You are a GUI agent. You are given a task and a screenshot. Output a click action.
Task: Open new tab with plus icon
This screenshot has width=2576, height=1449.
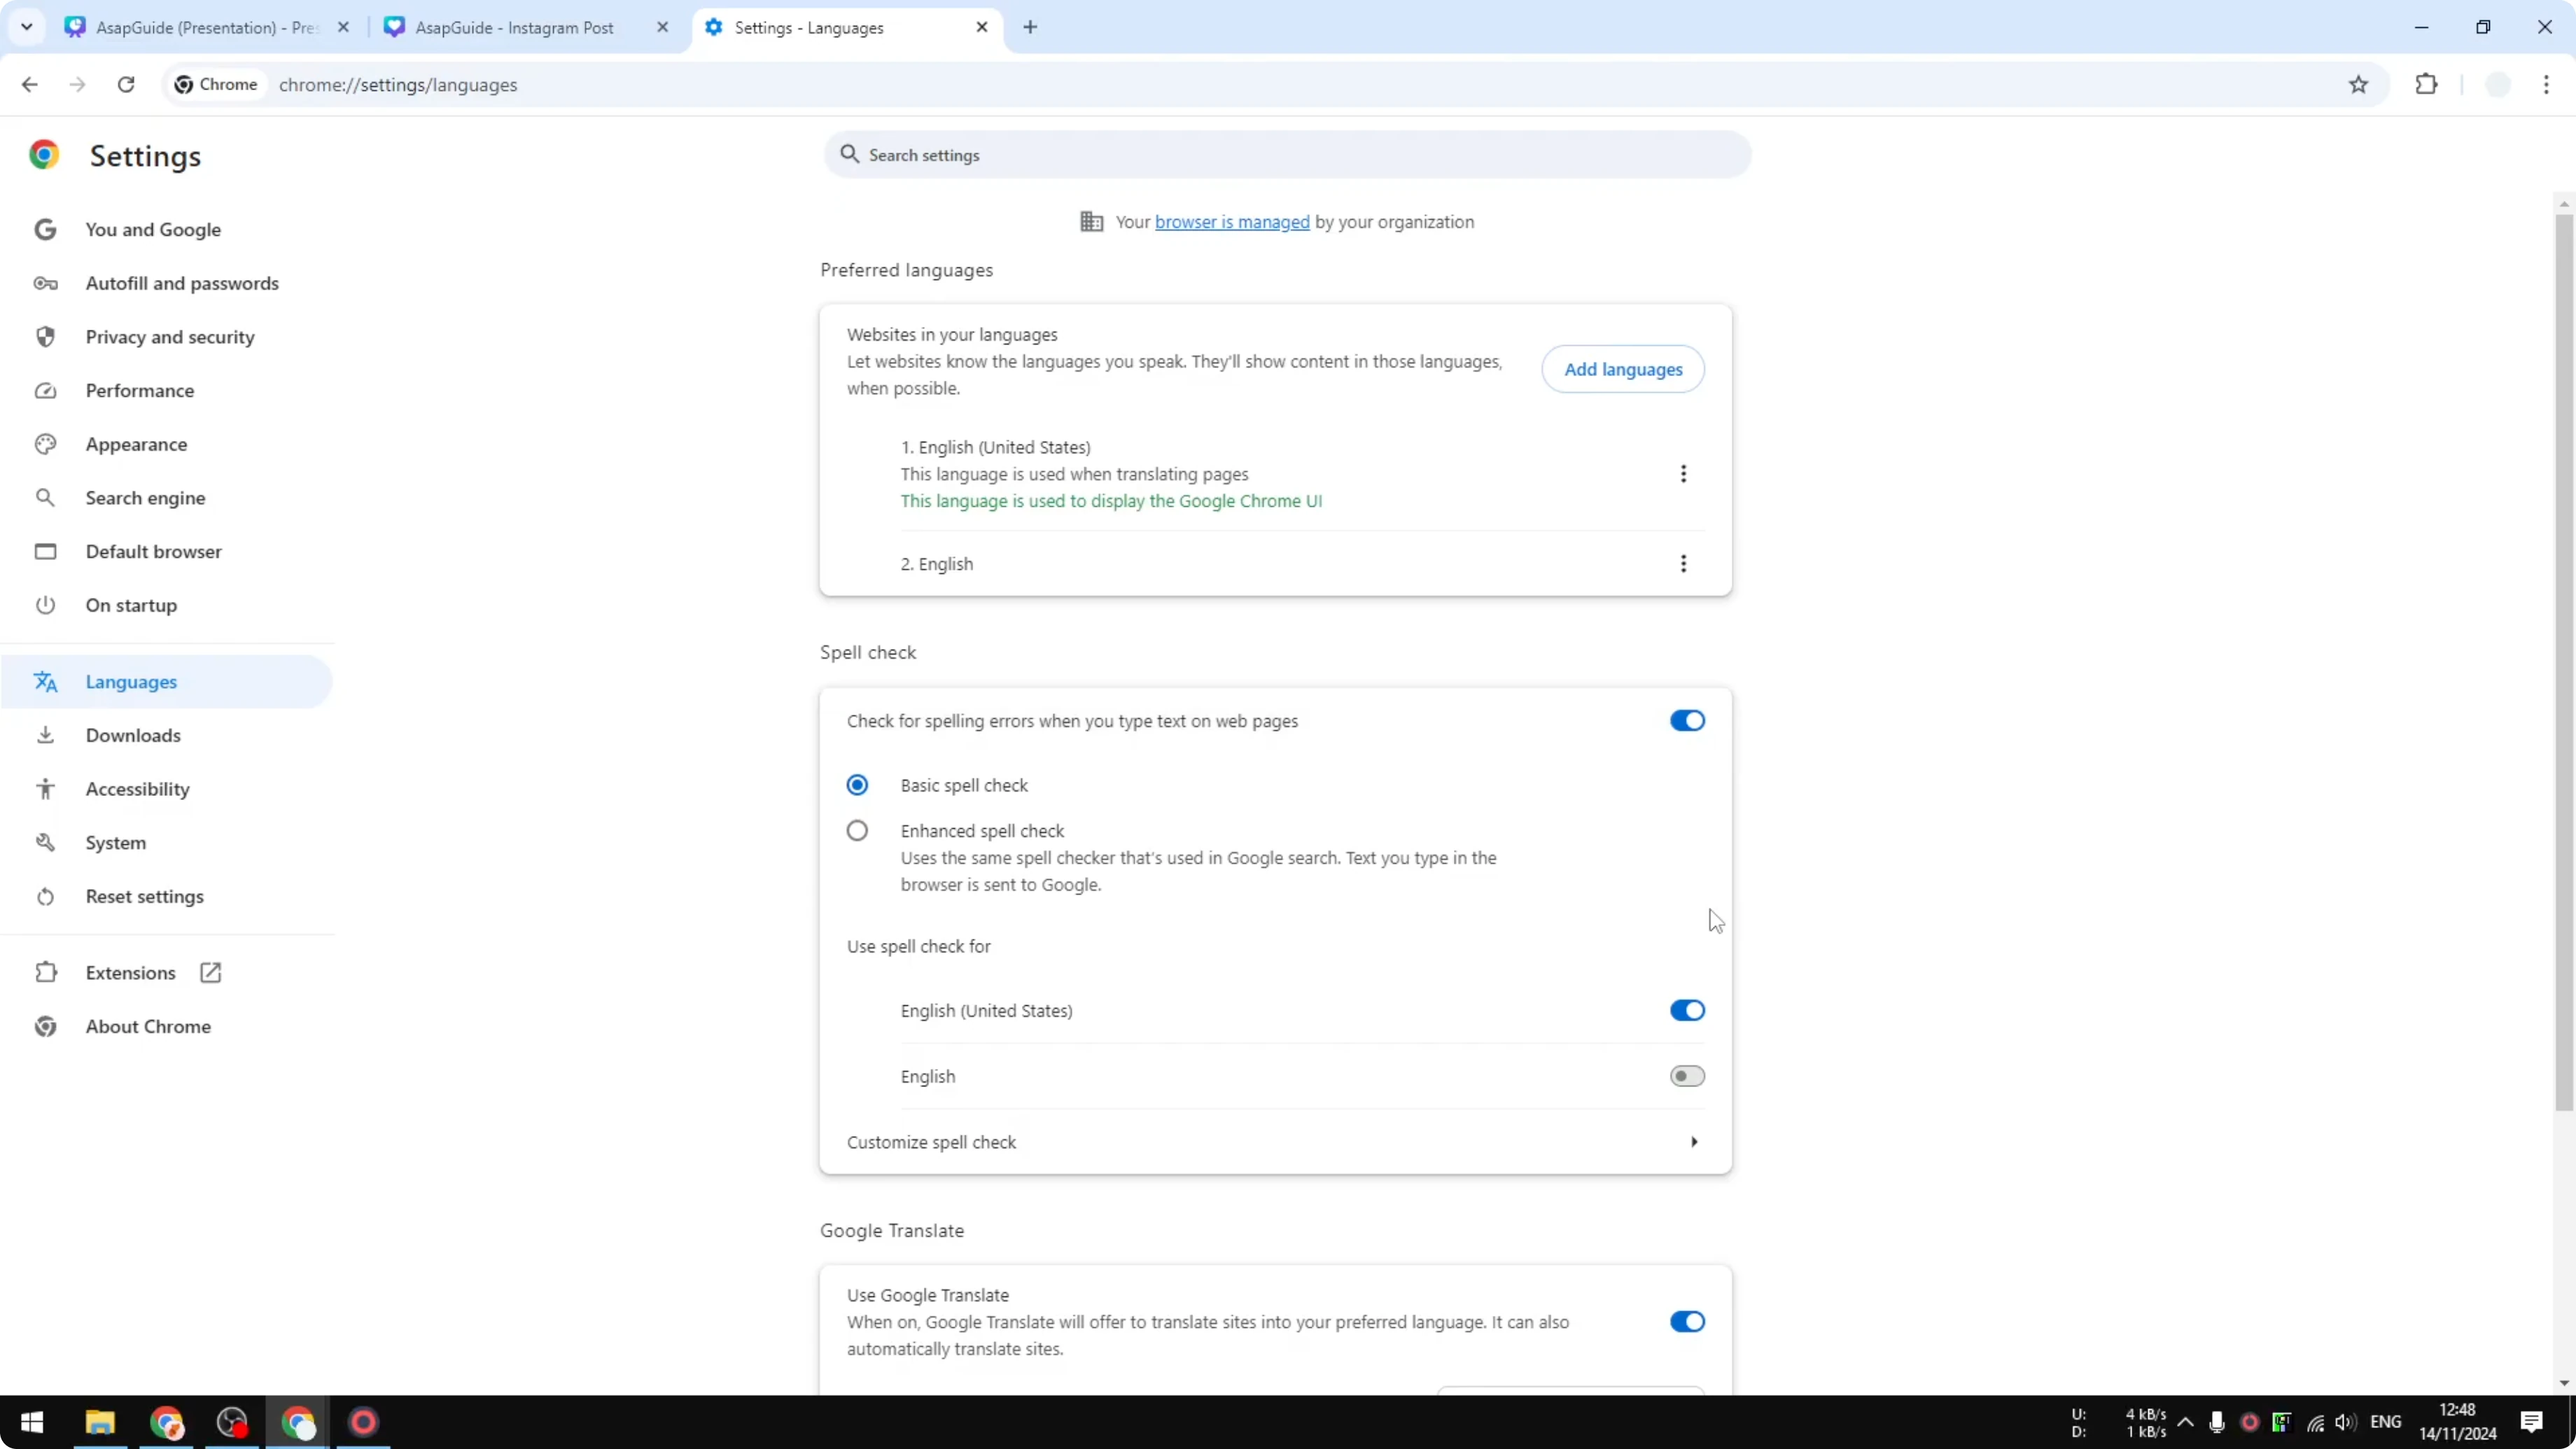click(1030, 27)
